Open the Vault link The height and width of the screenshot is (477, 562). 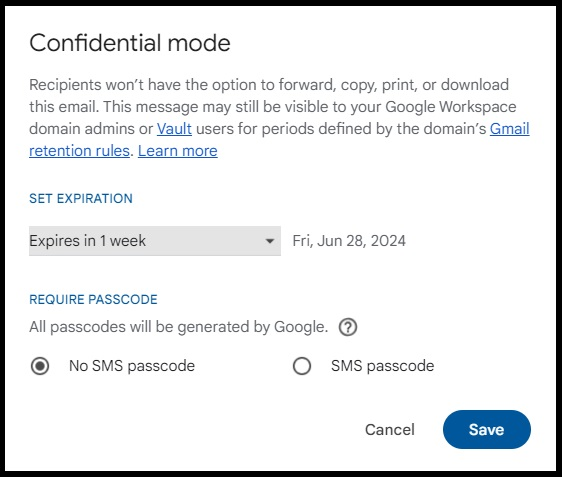click(174, 129)
